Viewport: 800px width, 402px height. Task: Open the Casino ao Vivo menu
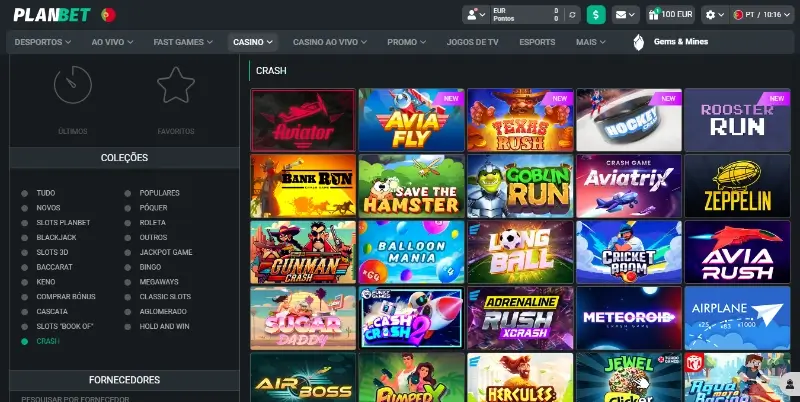point(329,42)
